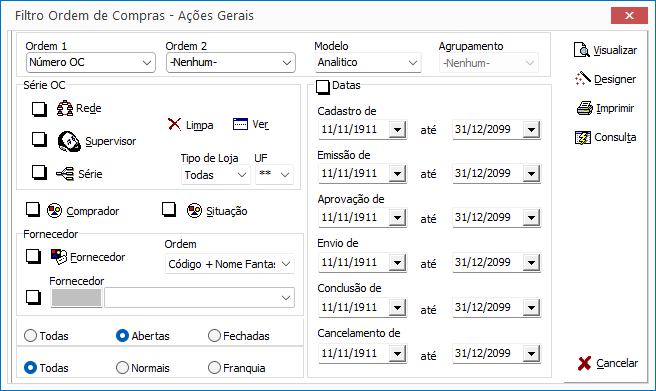Viewport: 656px width, 391px height.
Task: Expand the Fornecedor Ordem combo box
Action: 230,264
